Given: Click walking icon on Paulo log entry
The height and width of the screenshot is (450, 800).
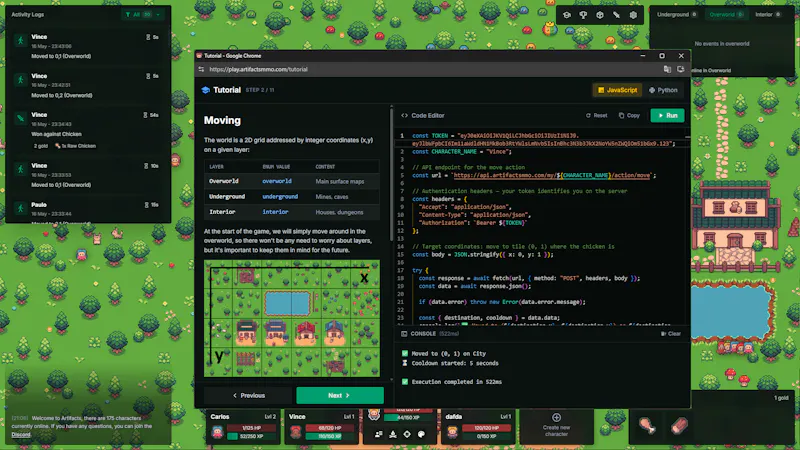Looking at the screenshot, I should [x=20, y=208].
